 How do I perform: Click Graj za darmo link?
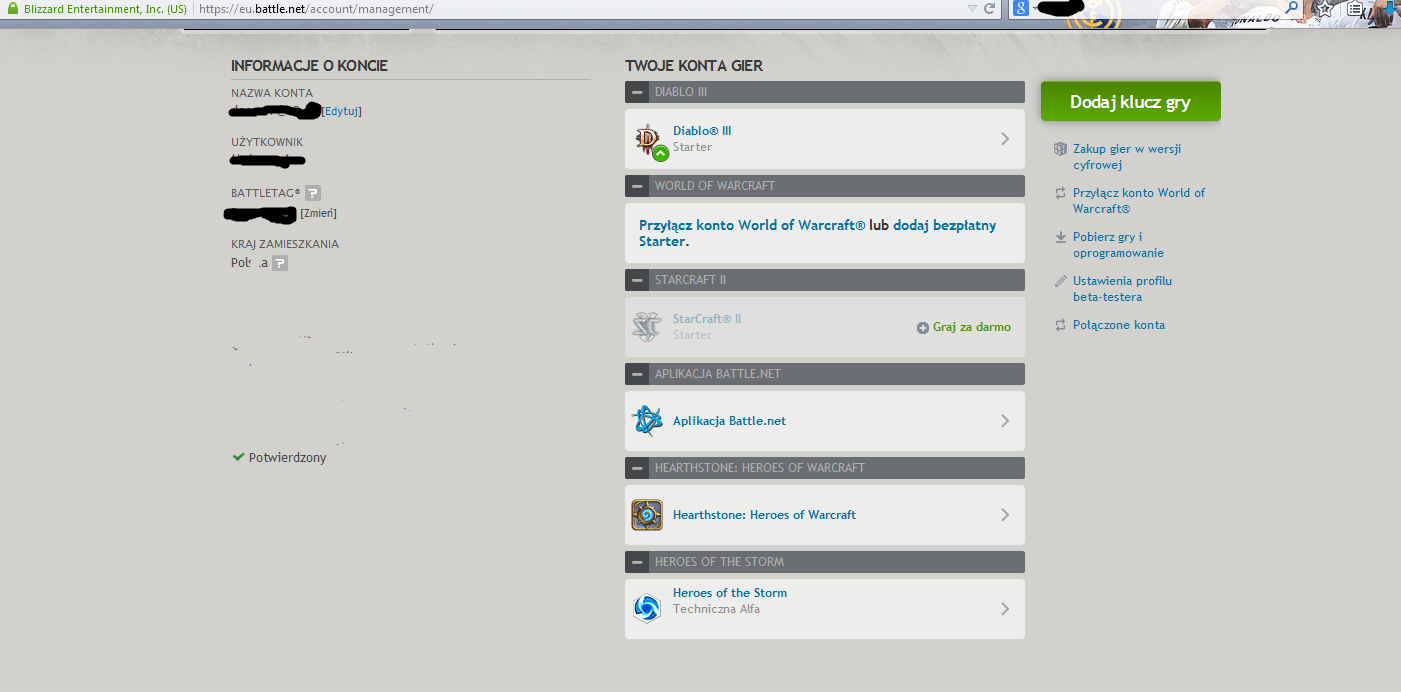pyautogui.click(x=972, y=327)
